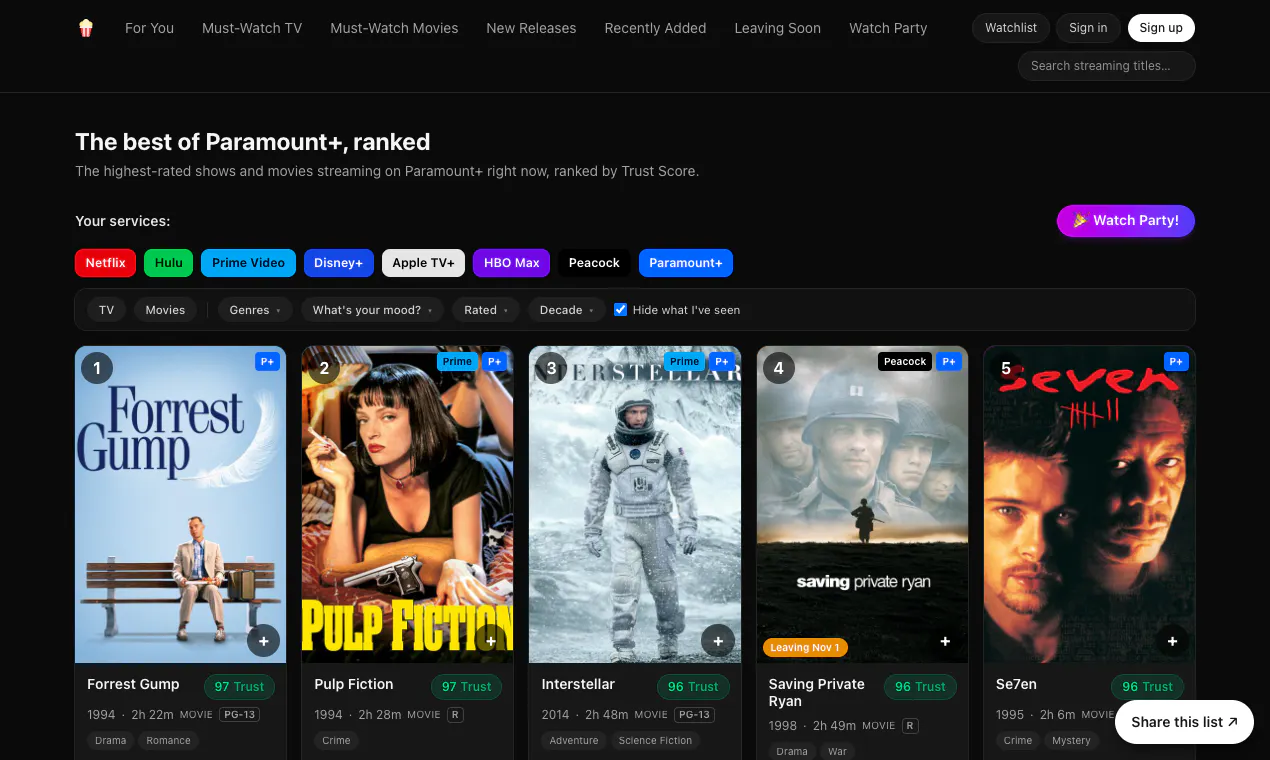Filter results by Movies
Screen dimensions: 1270x760
click(x=165, y=310)
